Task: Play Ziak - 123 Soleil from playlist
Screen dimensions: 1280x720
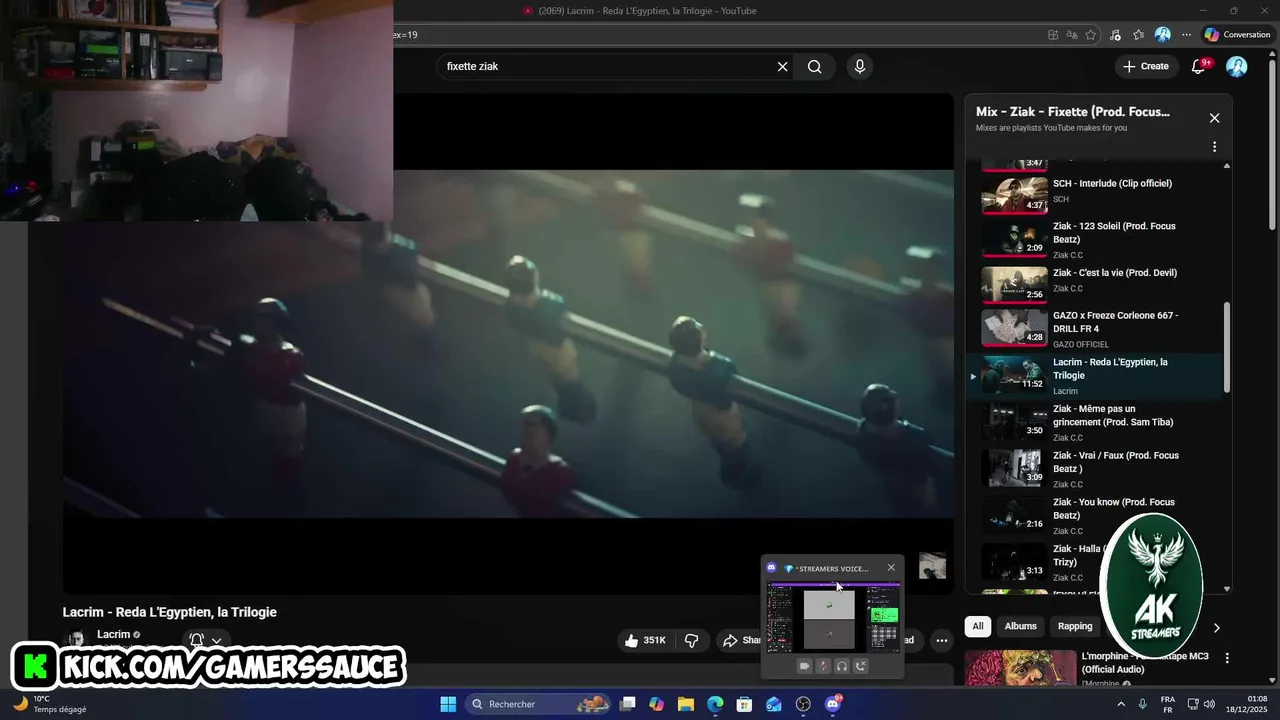Action: 1095,240
